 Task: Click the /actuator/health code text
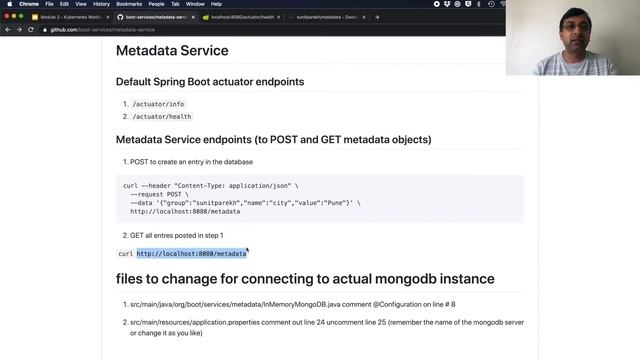(x=162, y=117)
